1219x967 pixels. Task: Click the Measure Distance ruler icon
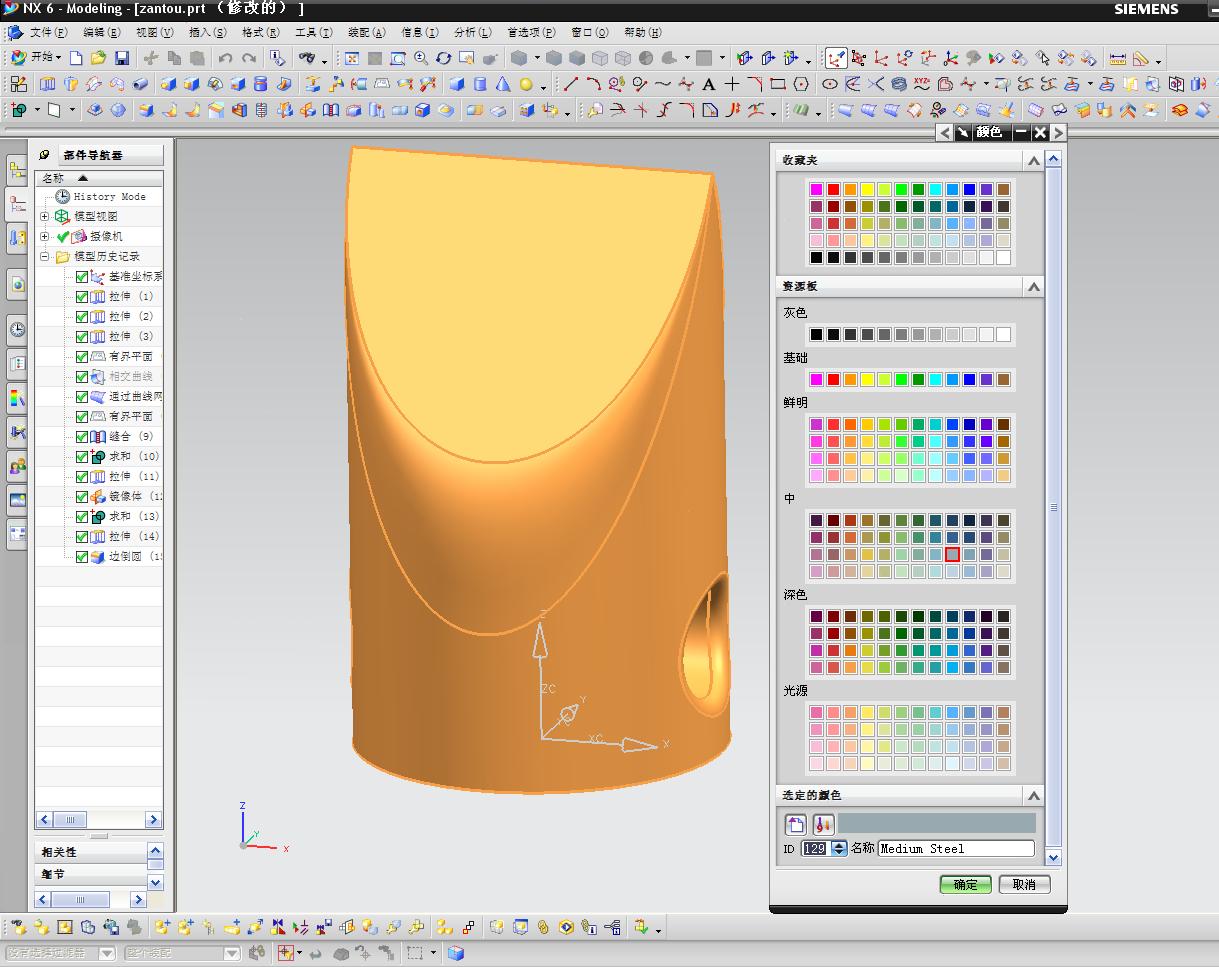[x=1118, y=58]
